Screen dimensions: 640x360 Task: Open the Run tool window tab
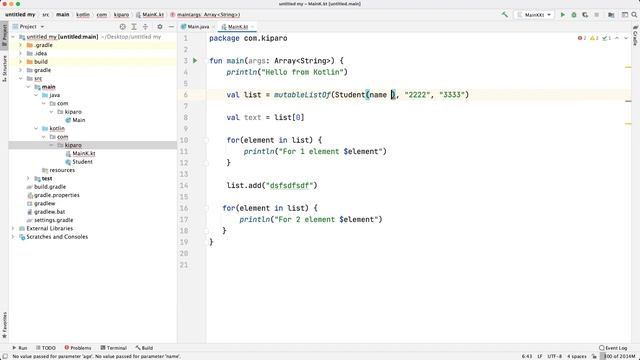(19, 348)
